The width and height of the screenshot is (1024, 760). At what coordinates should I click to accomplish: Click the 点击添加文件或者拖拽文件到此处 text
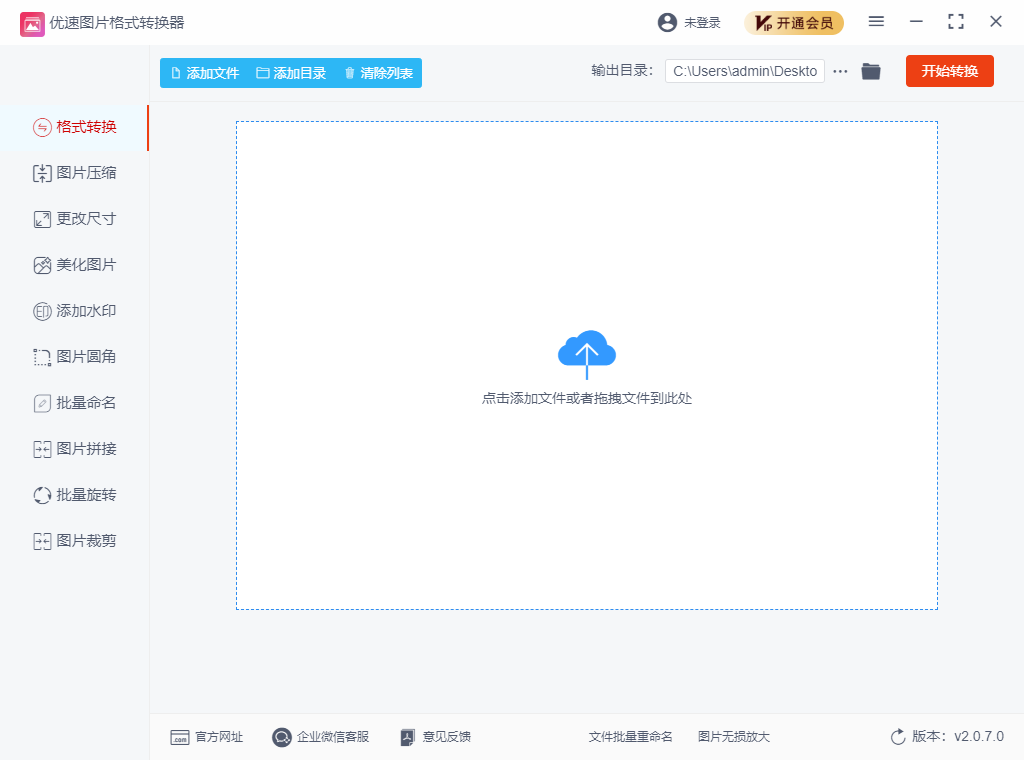(586, 398)
